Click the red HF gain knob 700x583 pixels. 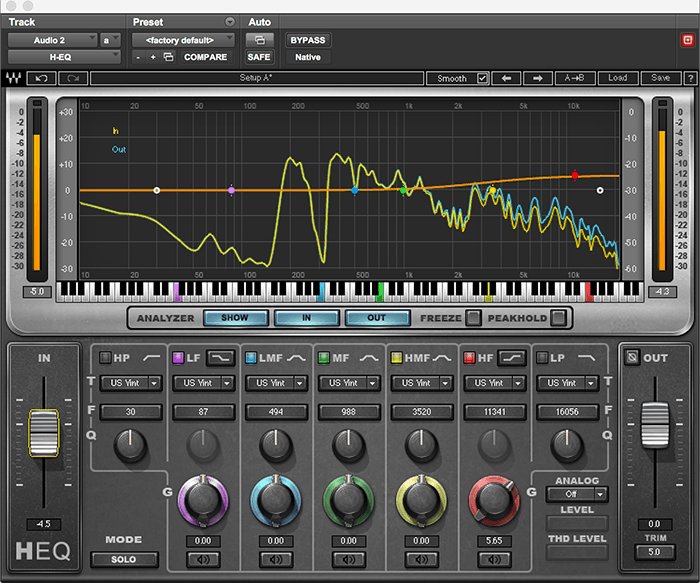pos(494,500)
